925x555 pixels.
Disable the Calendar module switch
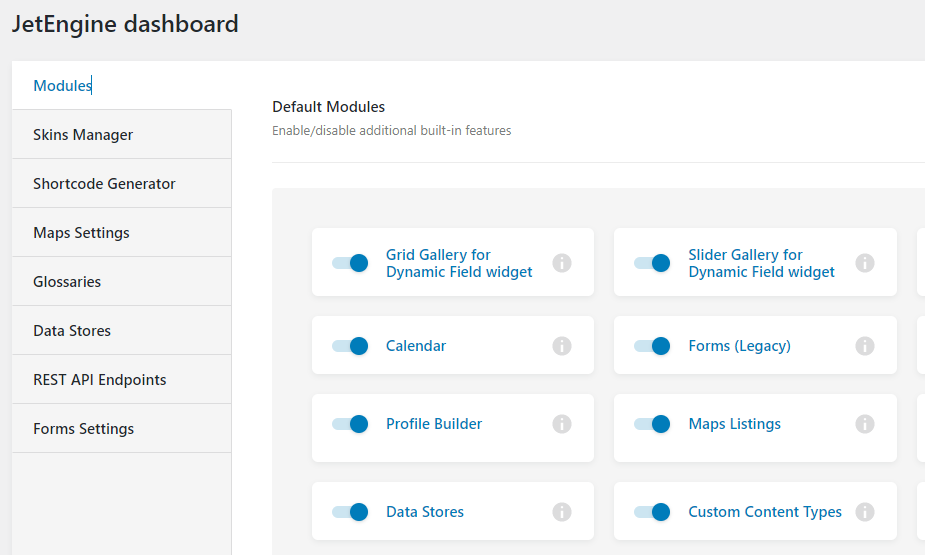[350, 346]
